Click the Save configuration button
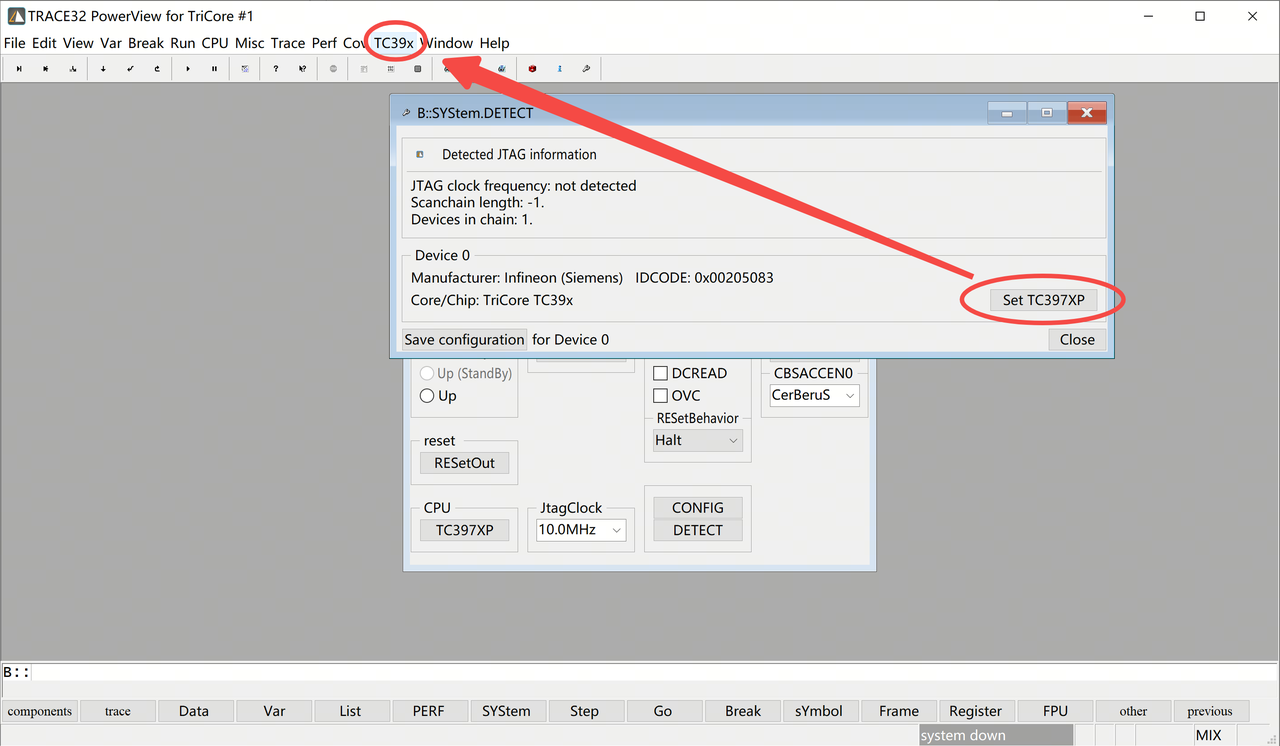Screen dimensions: 1280x746 (x=464, y=340)
